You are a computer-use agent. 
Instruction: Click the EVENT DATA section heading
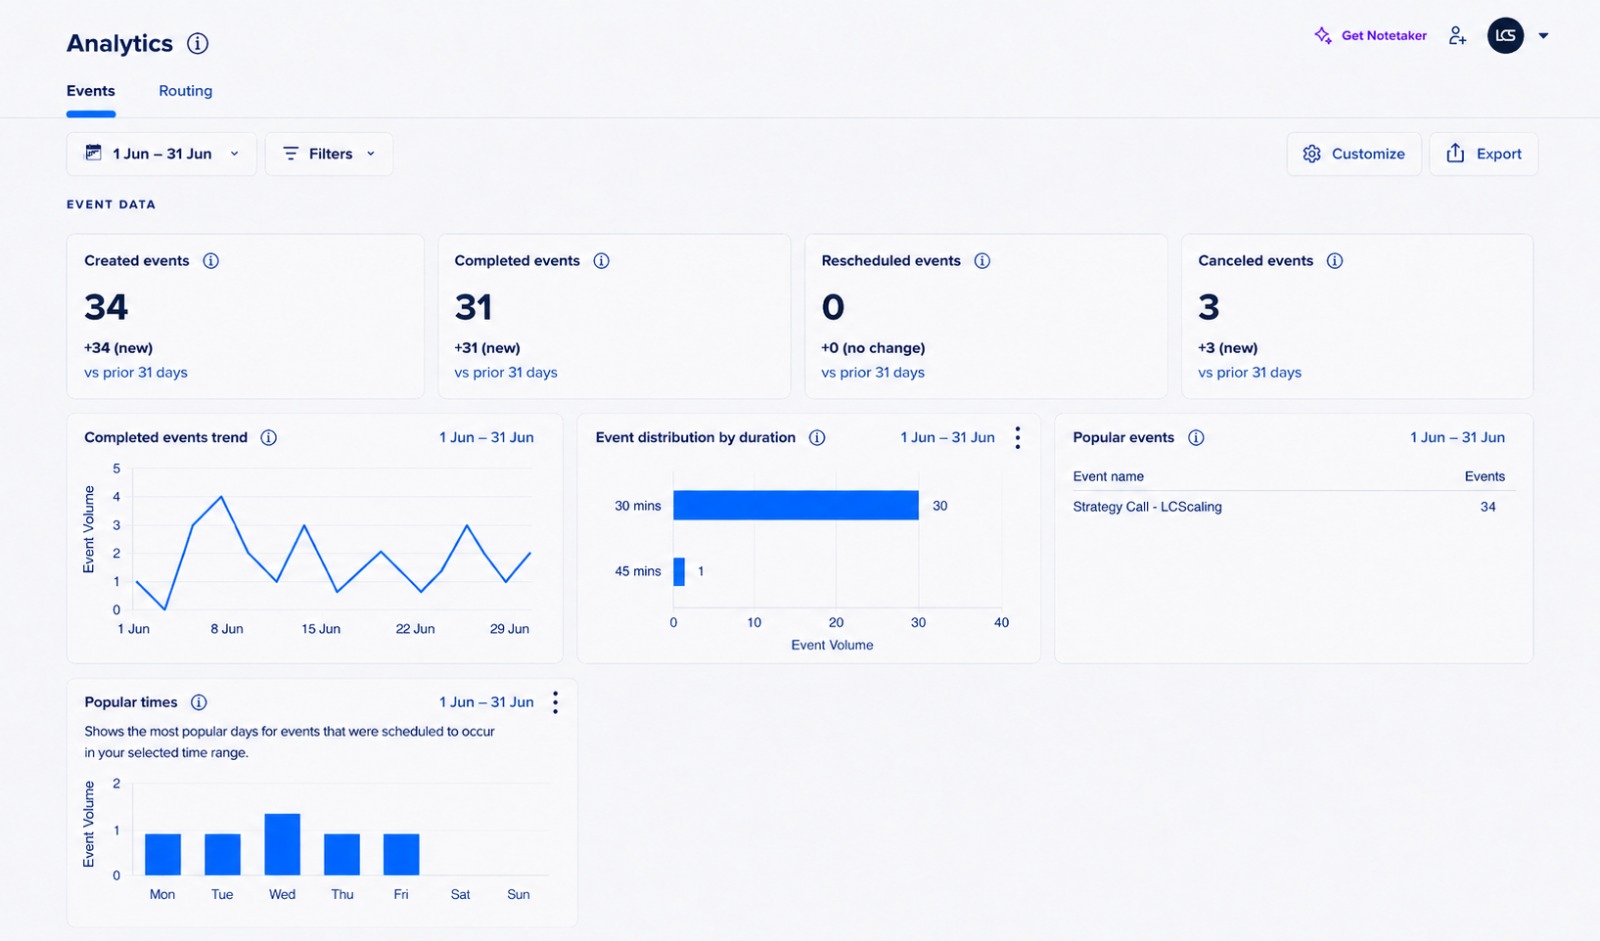tap(111, 205)
